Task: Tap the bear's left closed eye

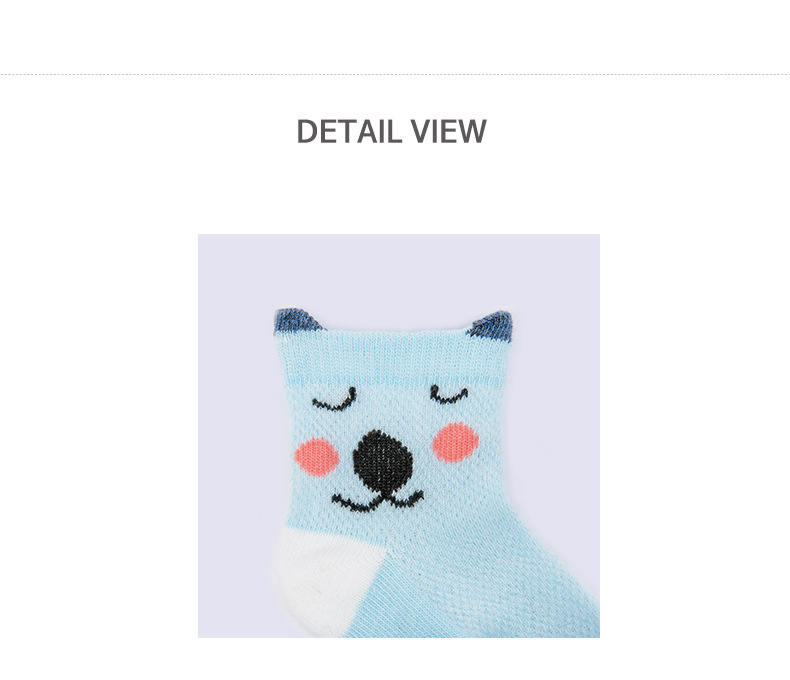Action: (334, 399)
